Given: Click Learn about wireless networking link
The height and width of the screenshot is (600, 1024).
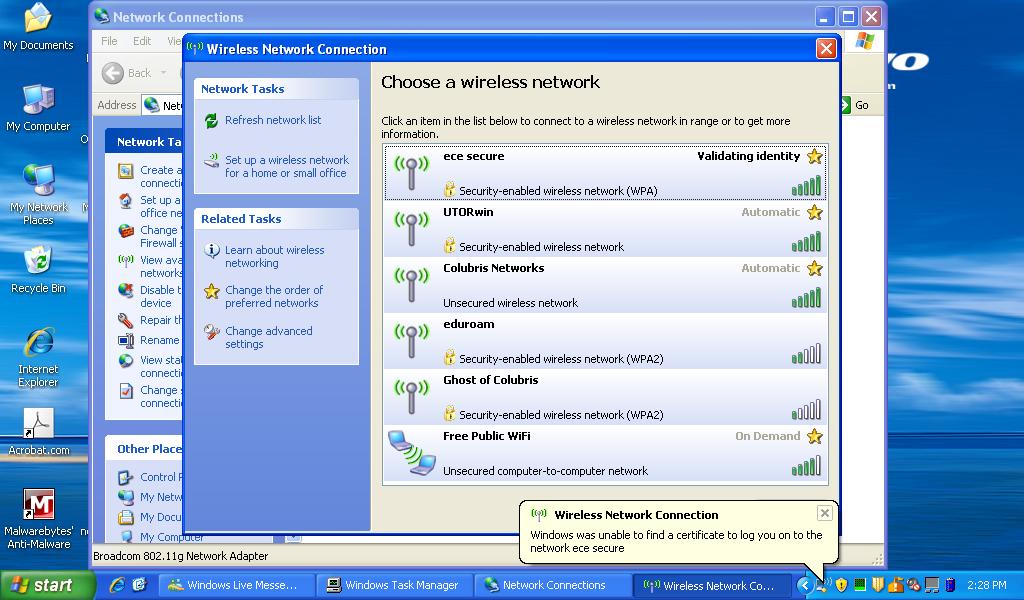Looking at the screenshot, I should click(274, 257).
